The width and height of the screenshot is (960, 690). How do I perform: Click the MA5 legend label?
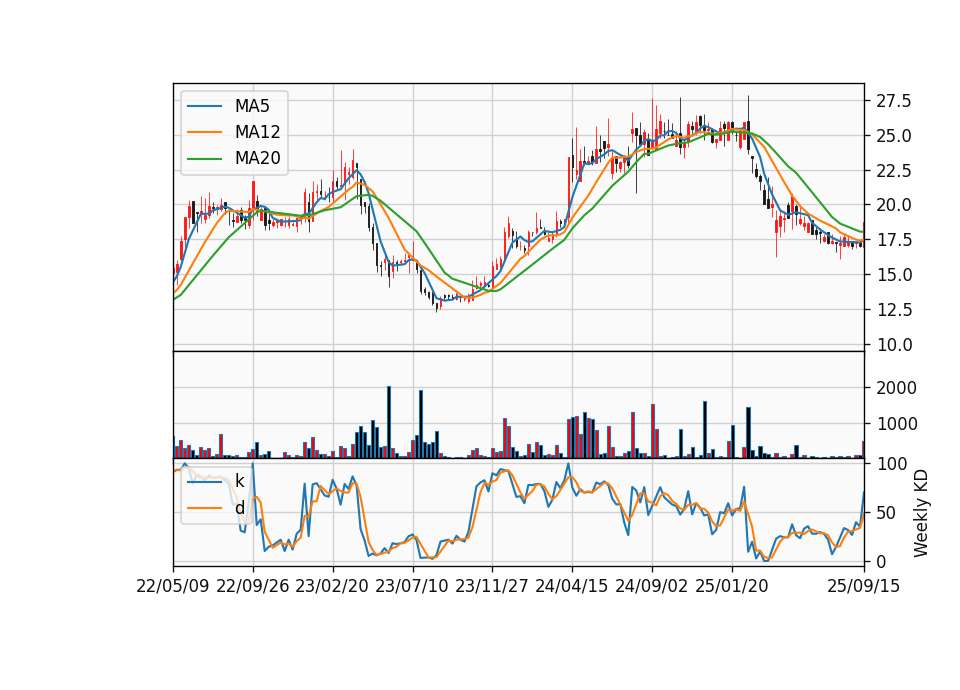252,106
